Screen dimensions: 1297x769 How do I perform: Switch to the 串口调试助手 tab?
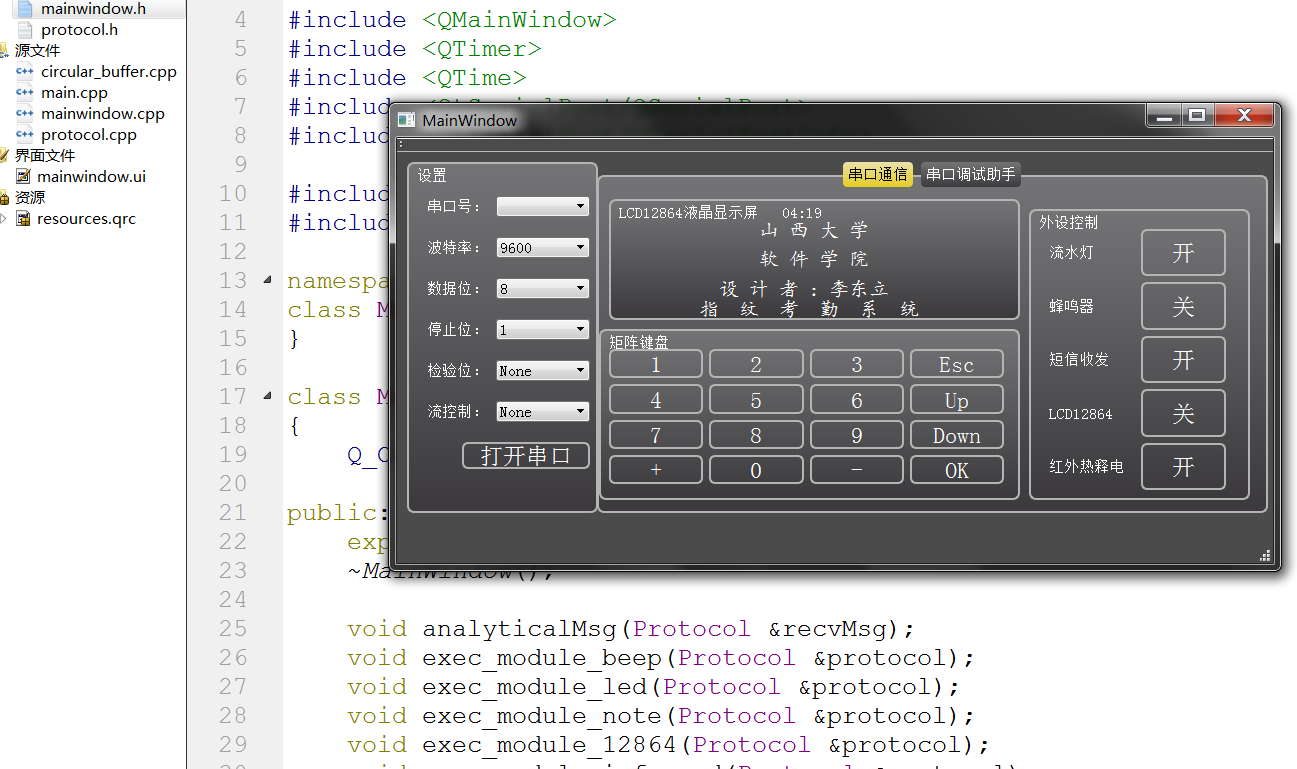point(970,174)
